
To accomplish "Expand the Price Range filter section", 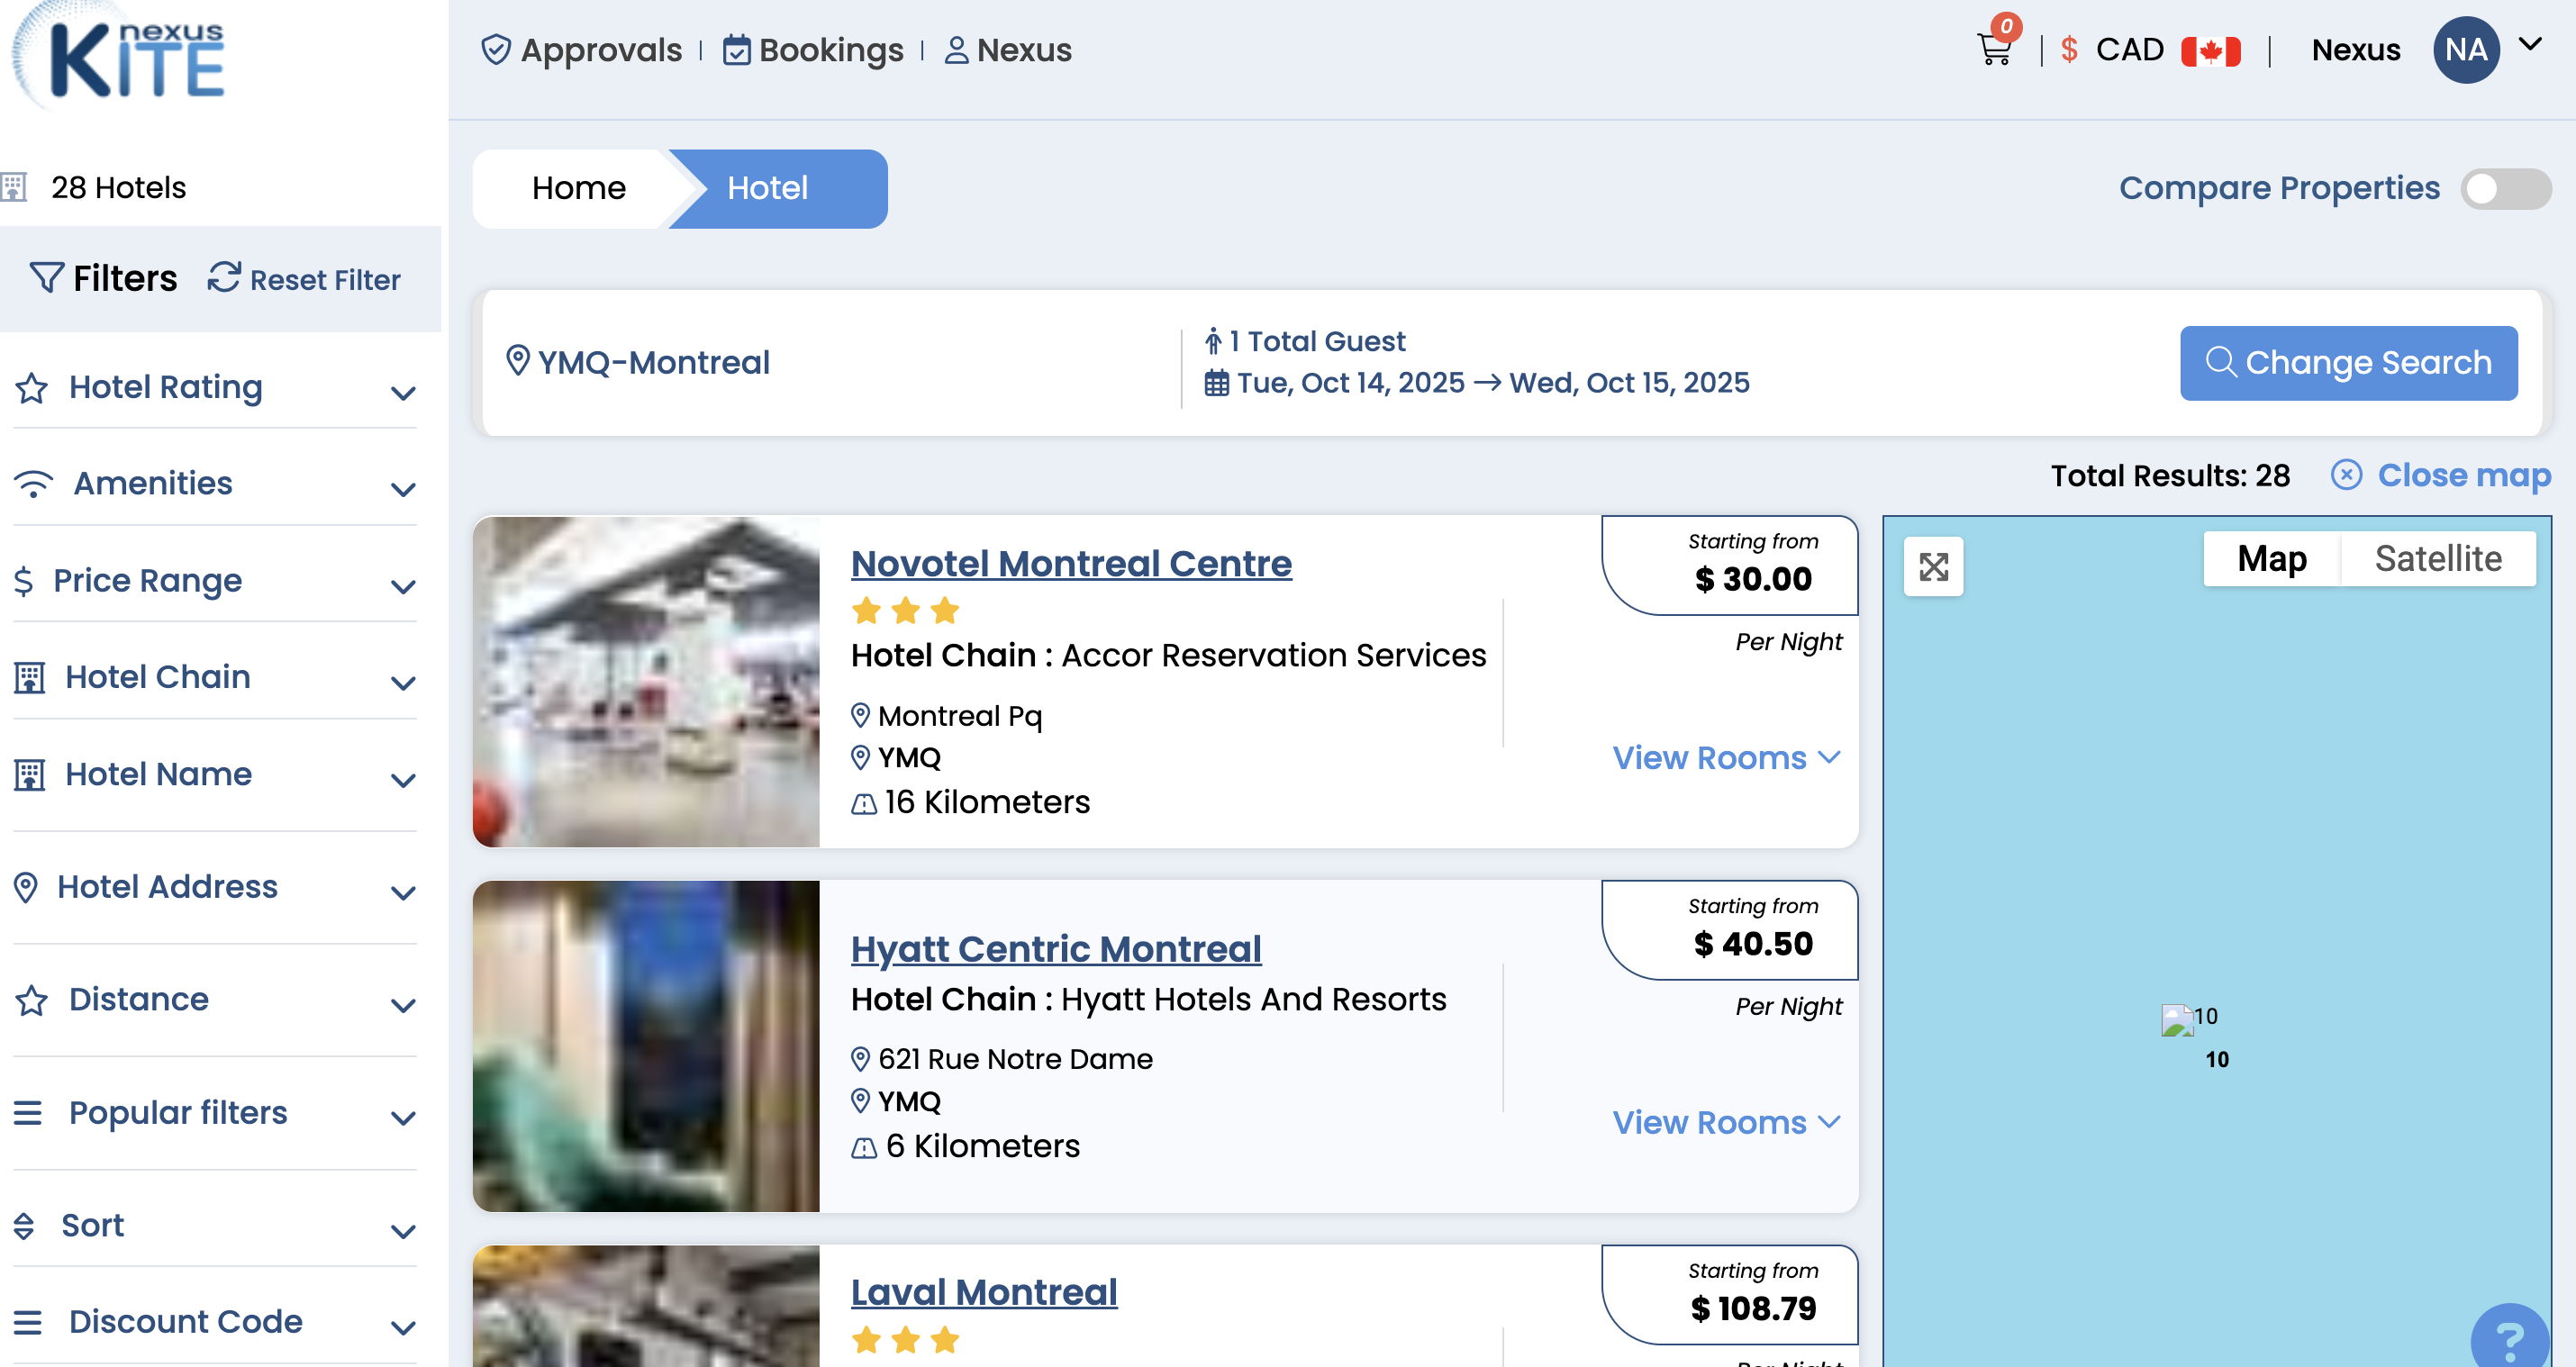I will click(x=215, y=581).
